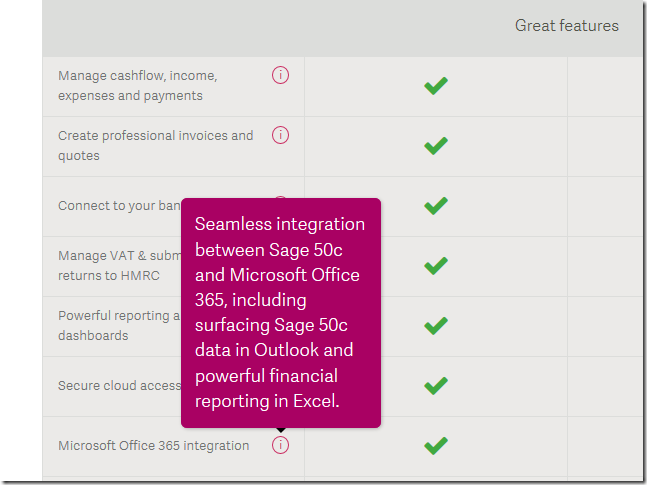
Task: Click the Seamless integration tooltip popup
Action: 281,313
